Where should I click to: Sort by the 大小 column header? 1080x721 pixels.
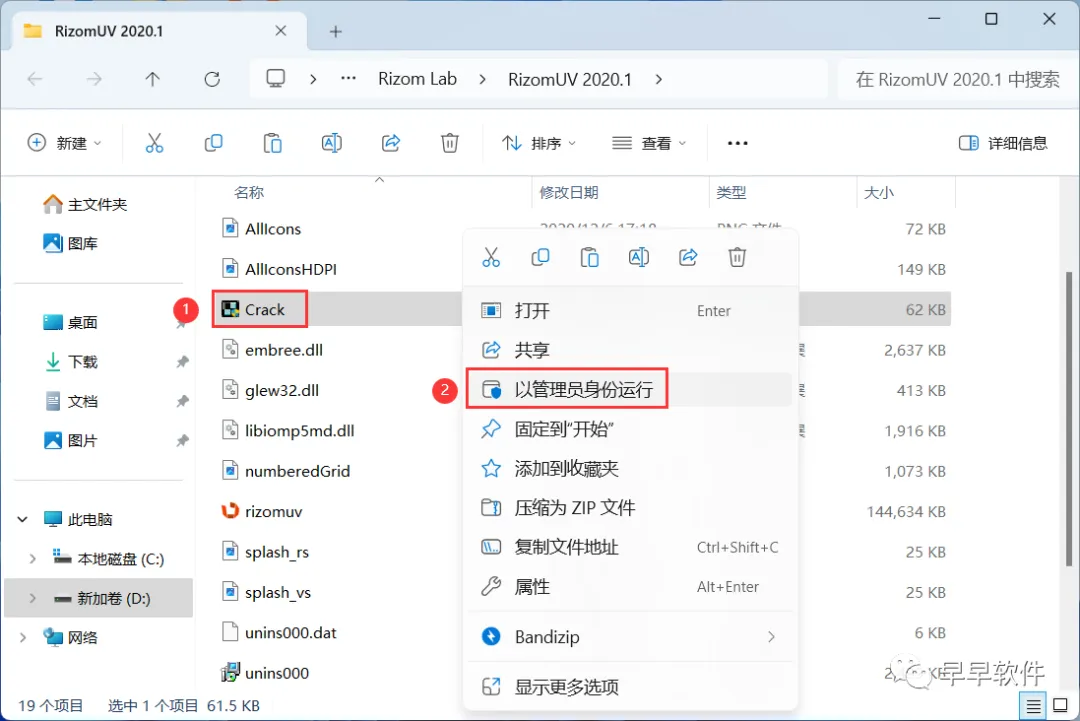point(879,192)
